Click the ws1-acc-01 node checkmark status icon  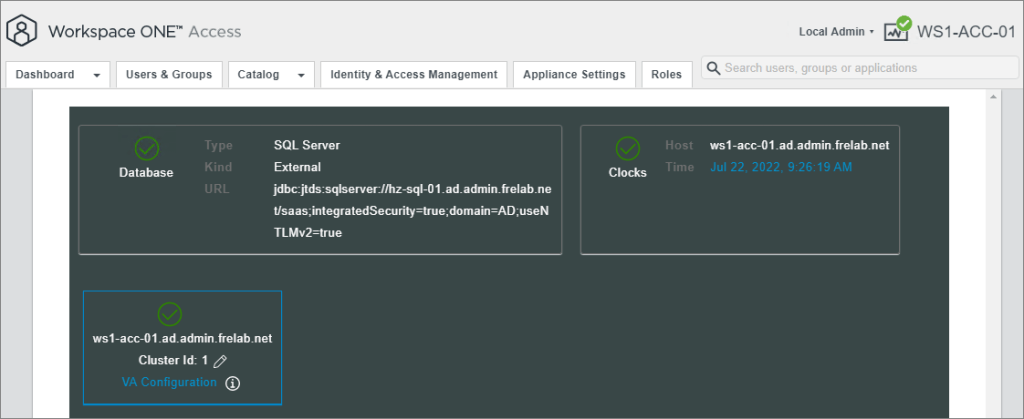(x=170, y=314)
